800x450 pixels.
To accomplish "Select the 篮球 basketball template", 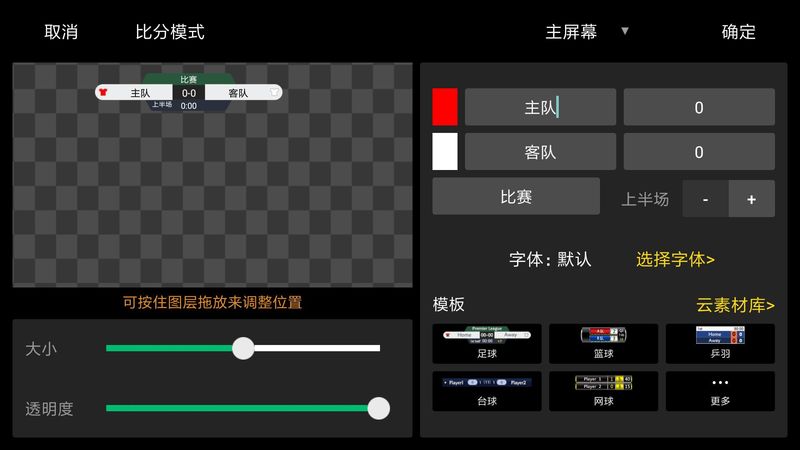I will [604, 343].
